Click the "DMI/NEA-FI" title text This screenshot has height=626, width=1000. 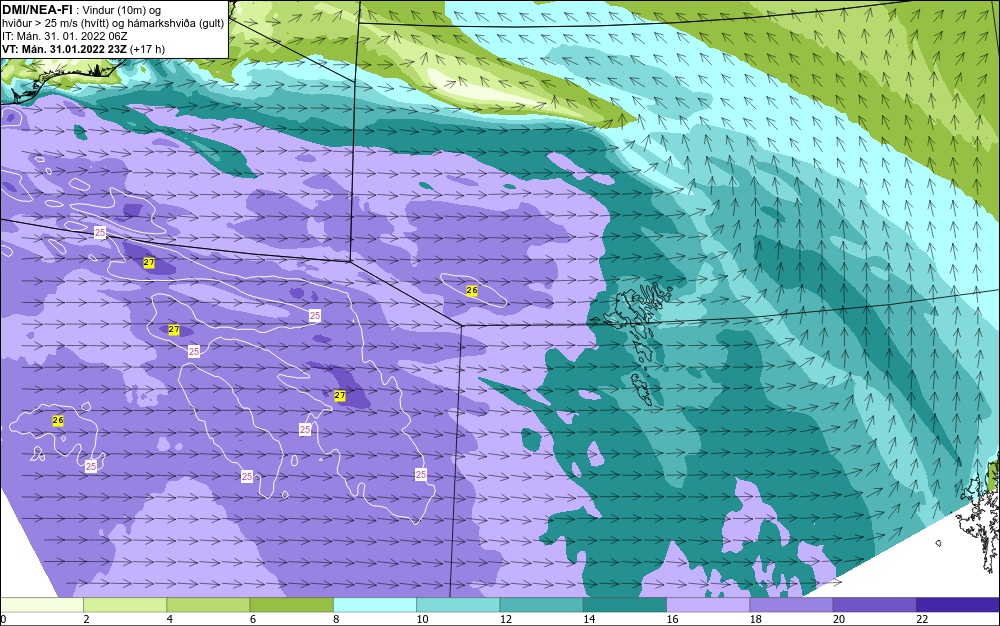[37, 10]
